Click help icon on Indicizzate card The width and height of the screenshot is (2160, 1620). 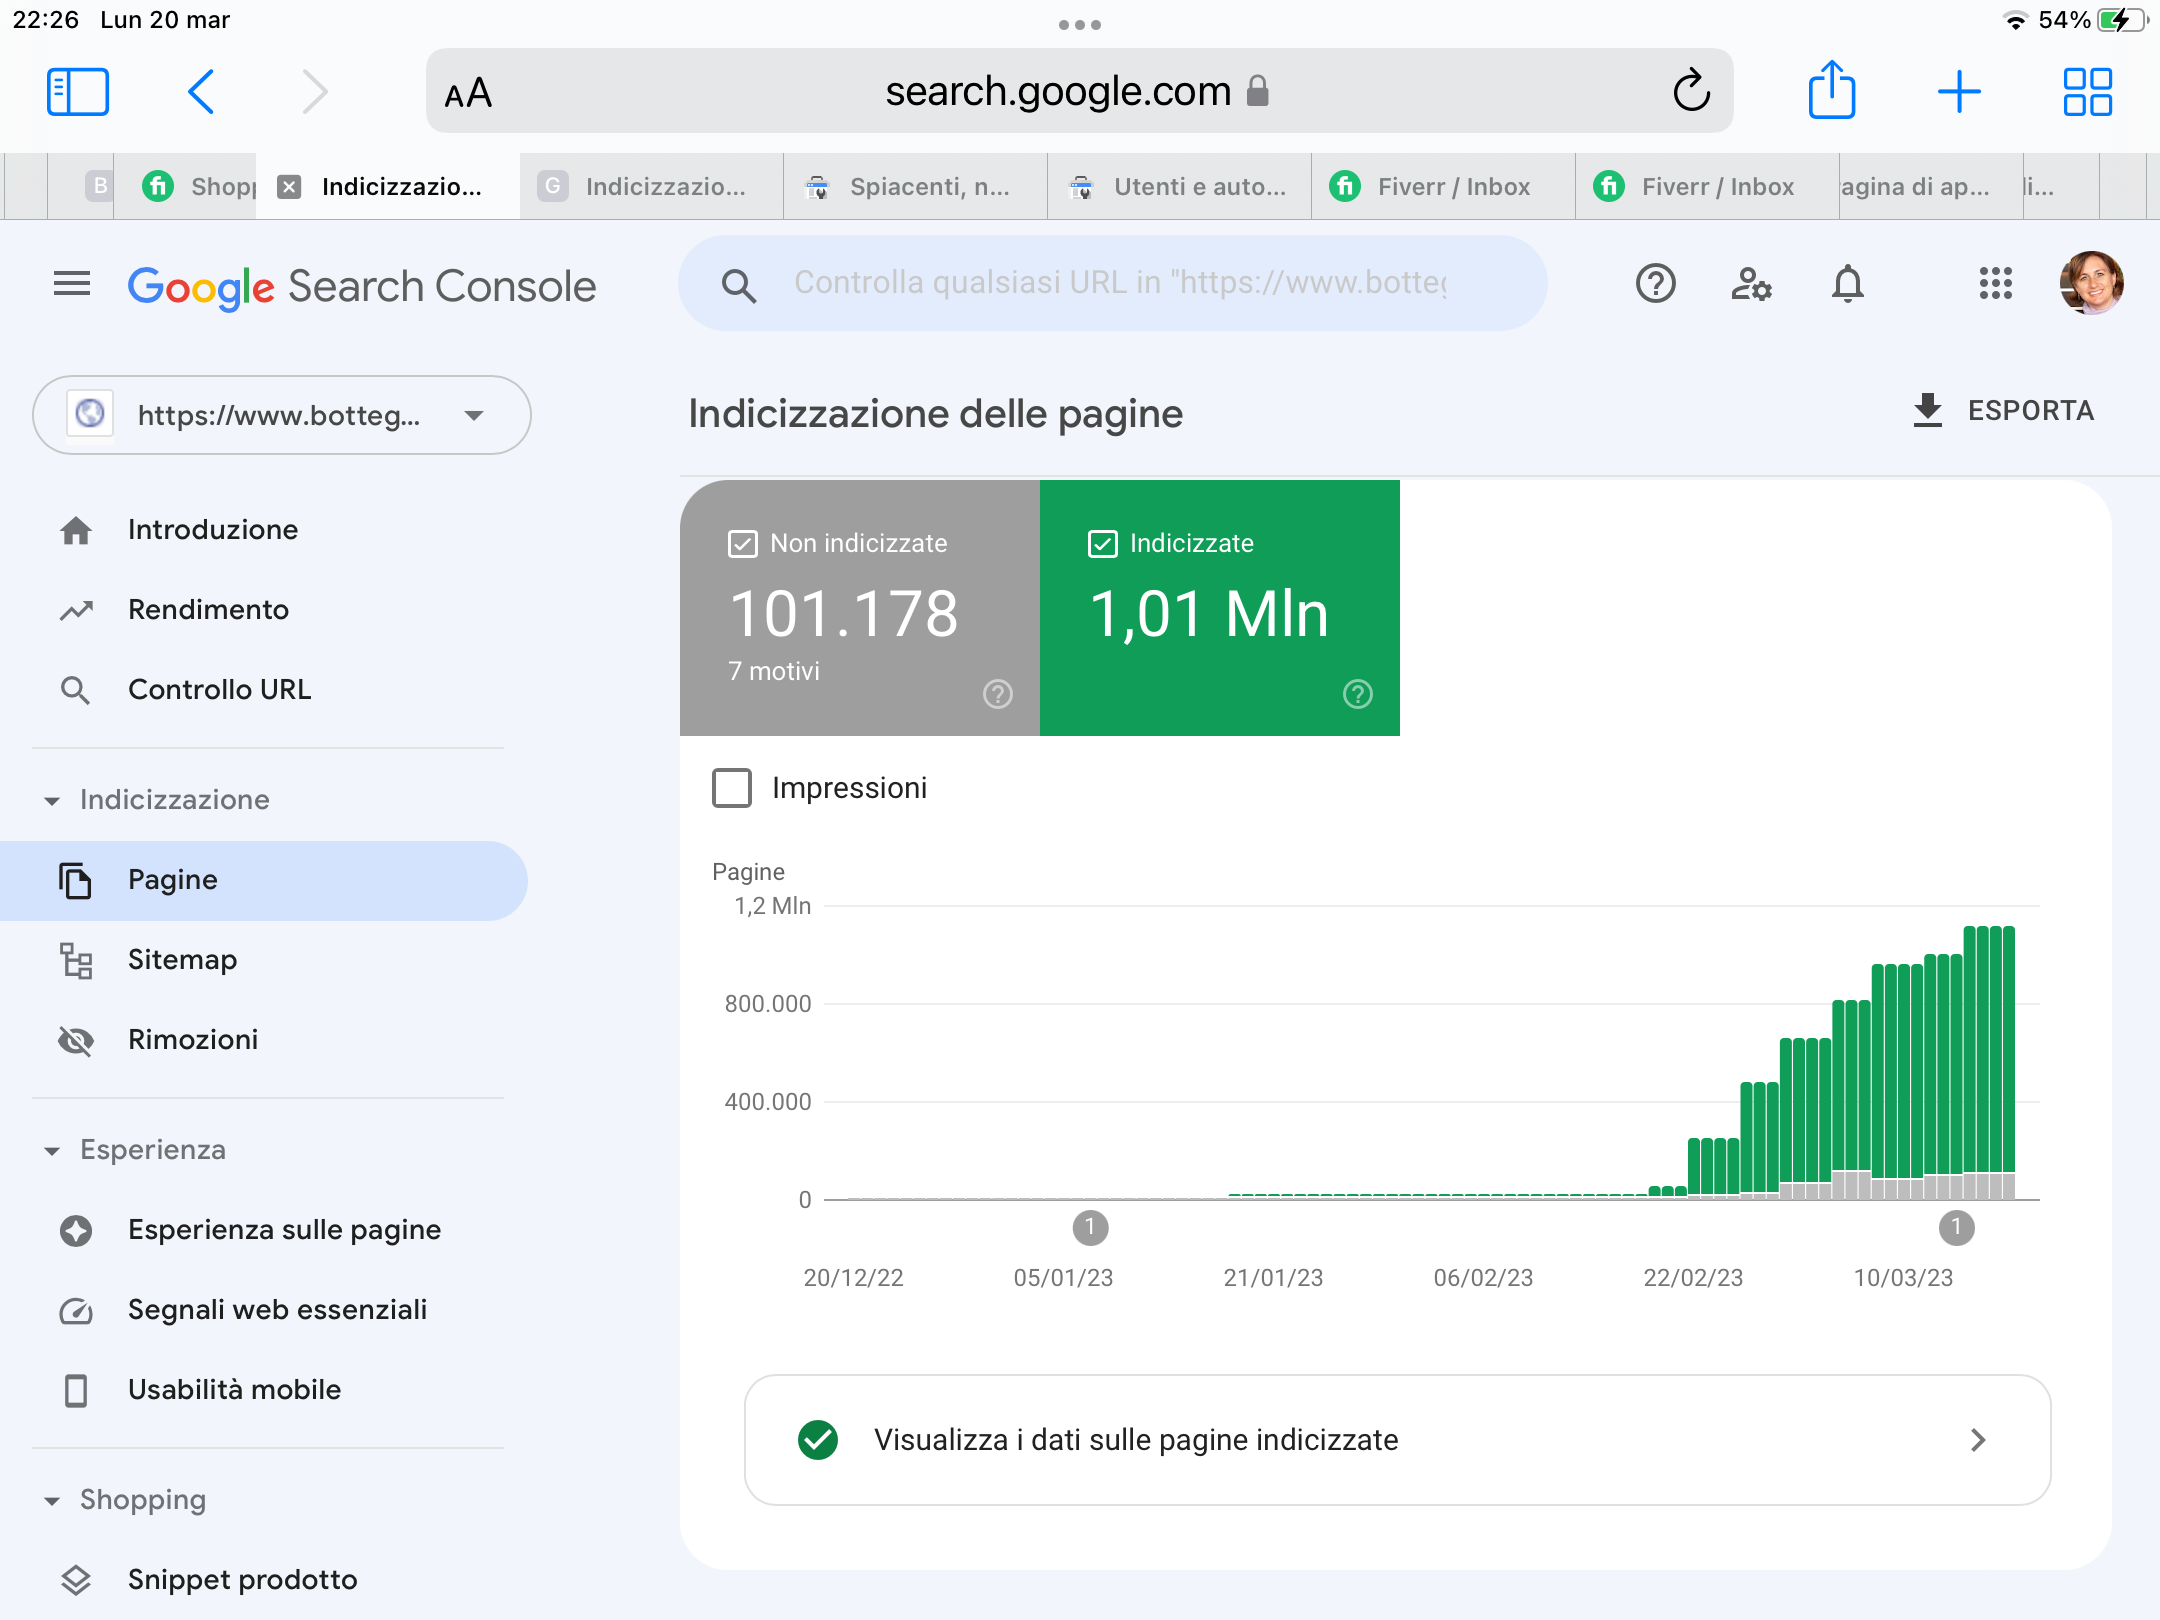click(1358, 694)
